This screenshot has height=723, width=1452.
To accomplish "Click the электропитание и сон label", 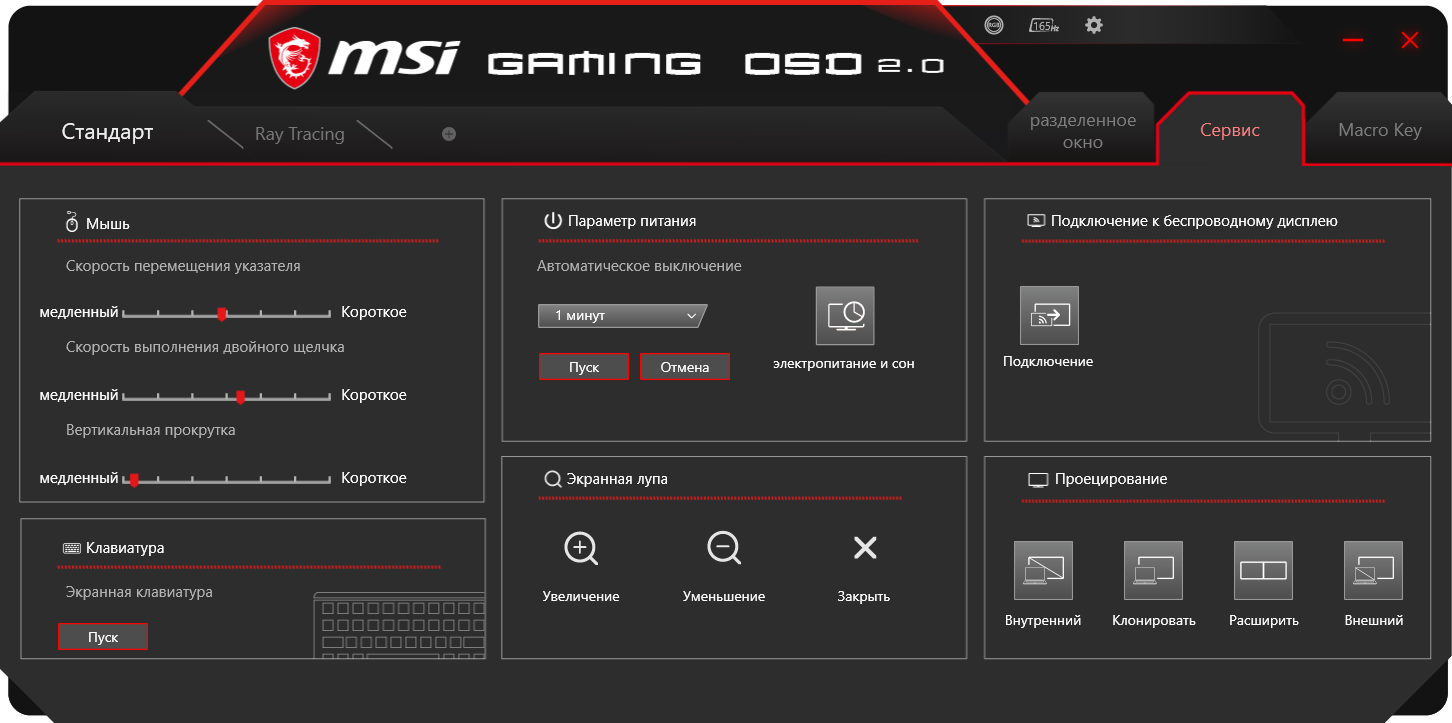I will pos(844,363).
